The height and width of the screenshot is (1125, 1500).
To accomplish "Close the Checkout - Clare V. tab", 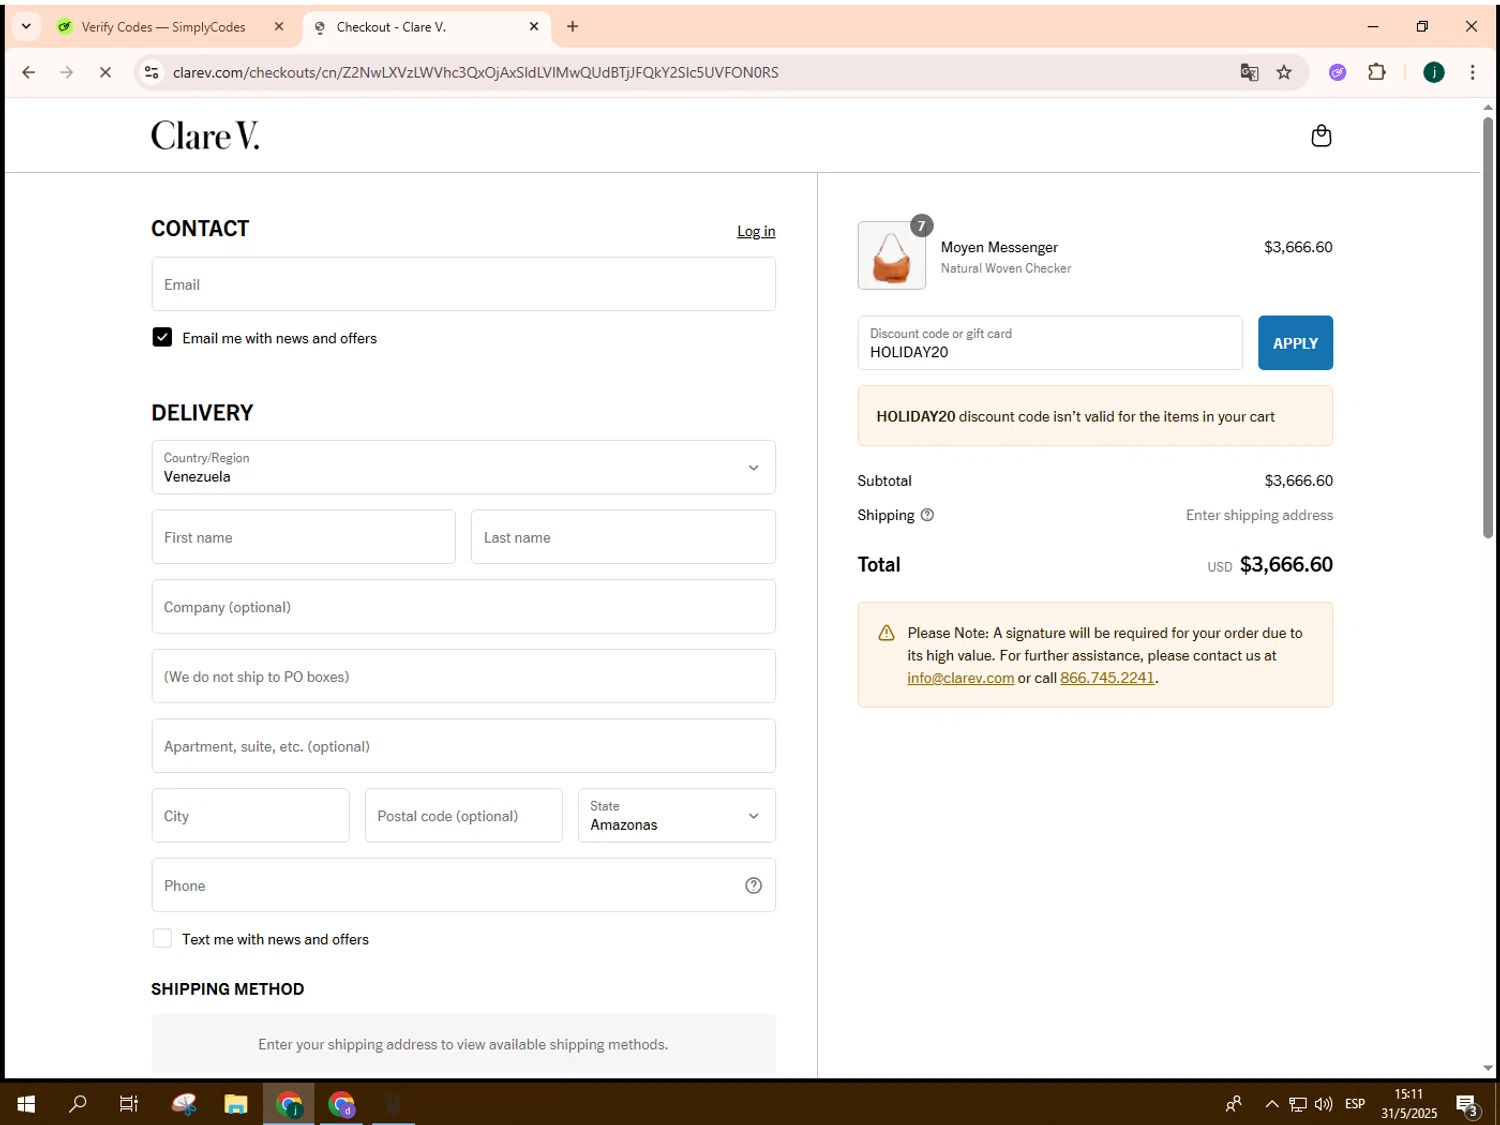I will point(534,27).
